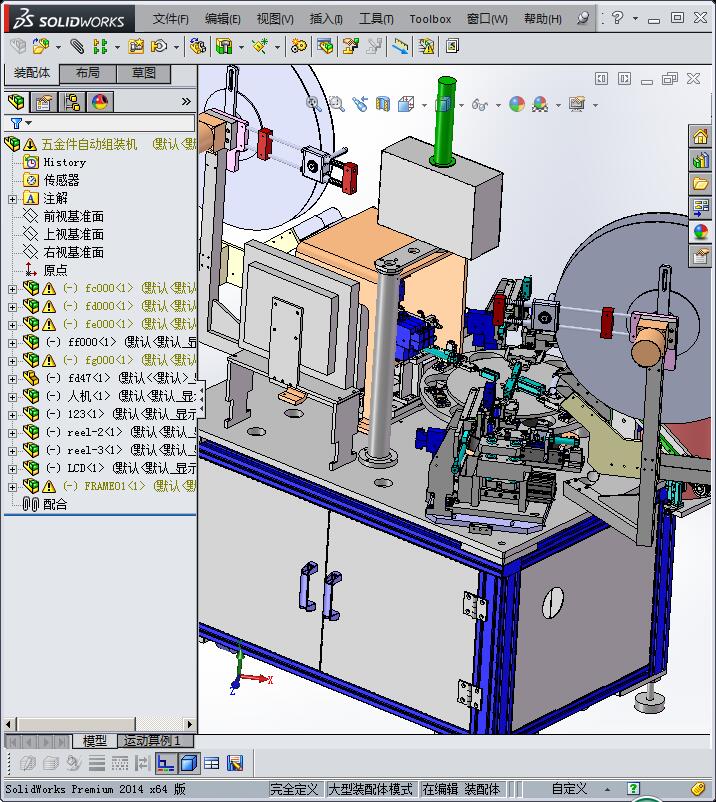Screen dimensions: 716x802
Task: Open the Assembly Features icon
Action: click(223, 47)
